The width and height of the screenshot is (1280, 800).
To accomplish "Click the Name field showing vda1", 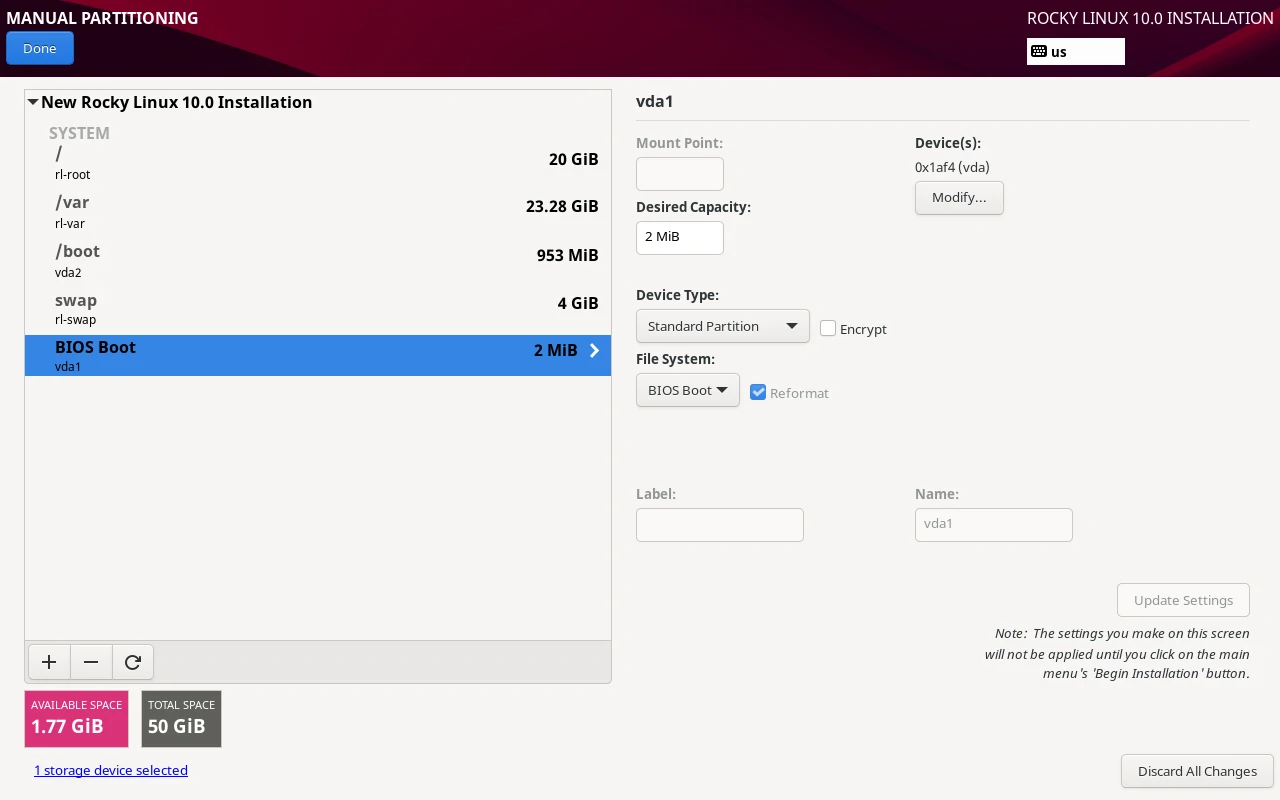I will 994,525.
